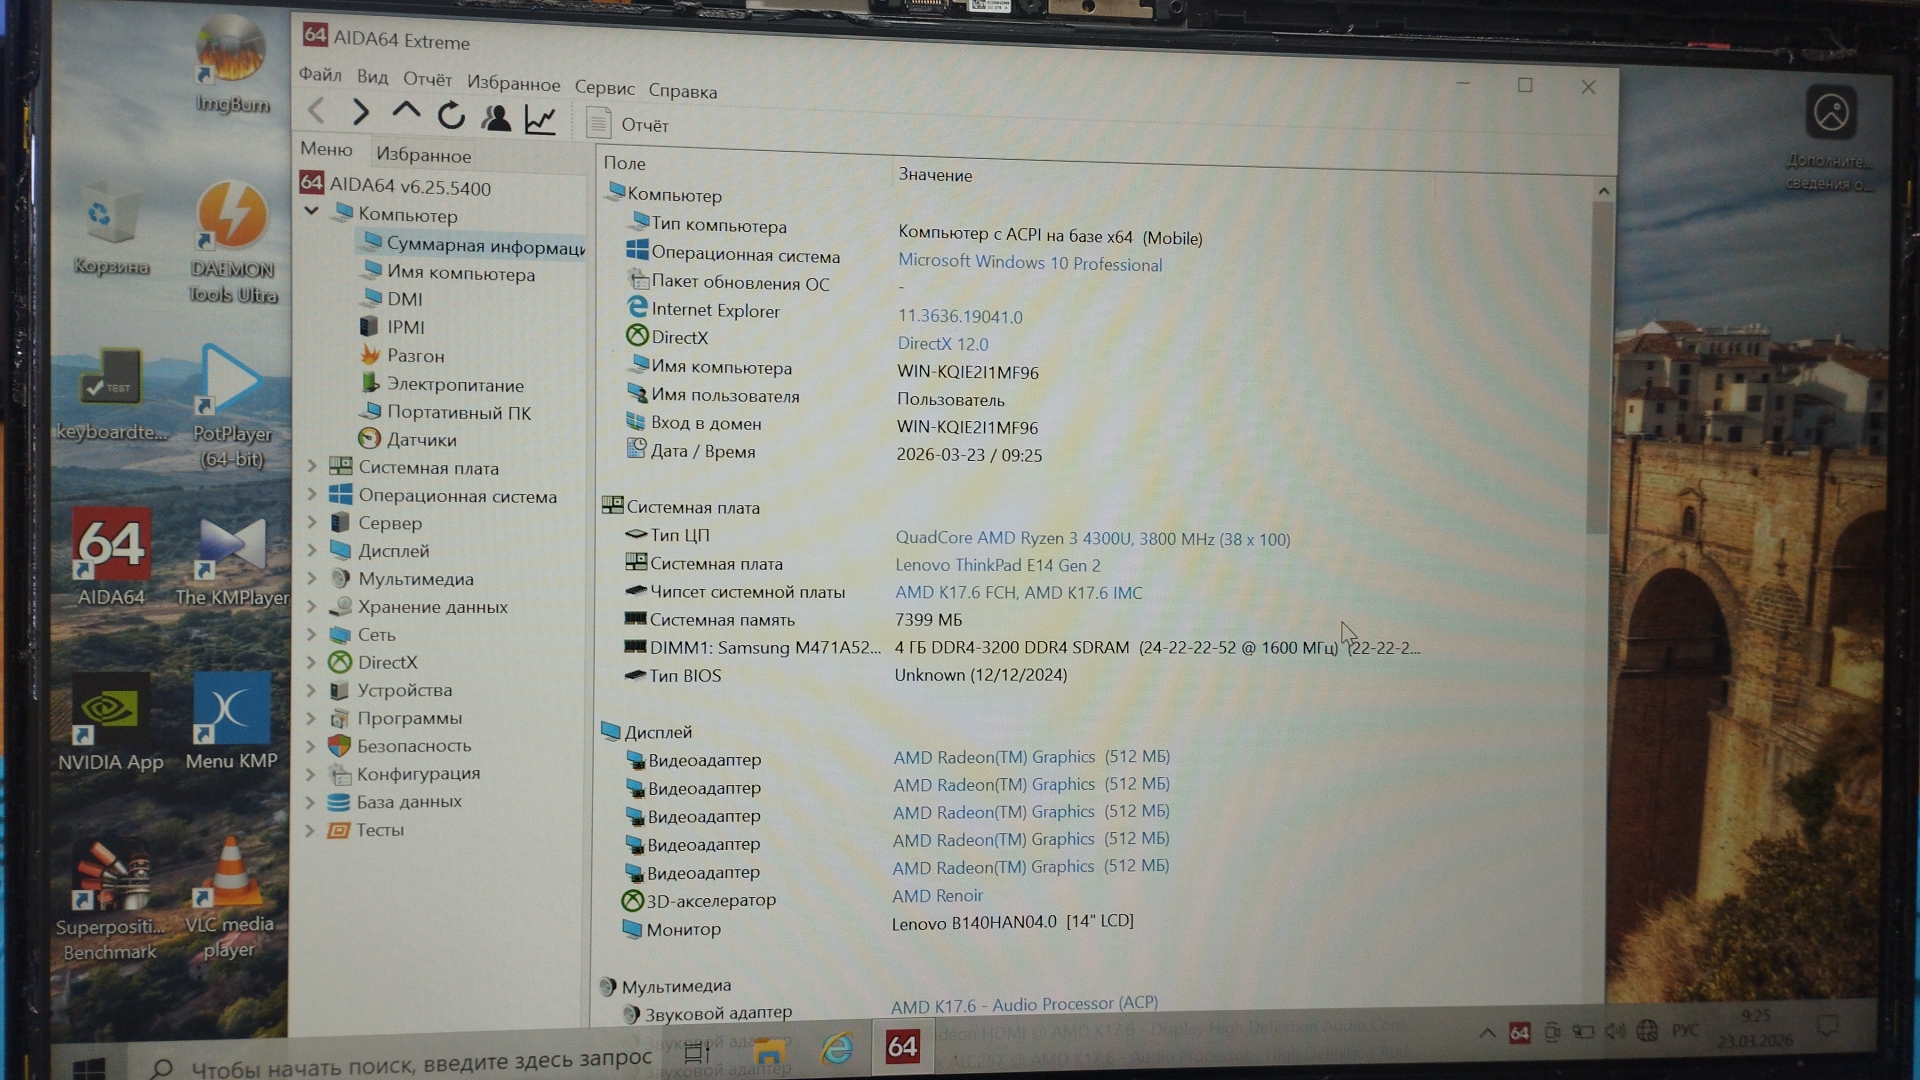Screen dimensions: 1920x1080
Task: Click the forward navigation arrow
Action: [x=360, y=113]
